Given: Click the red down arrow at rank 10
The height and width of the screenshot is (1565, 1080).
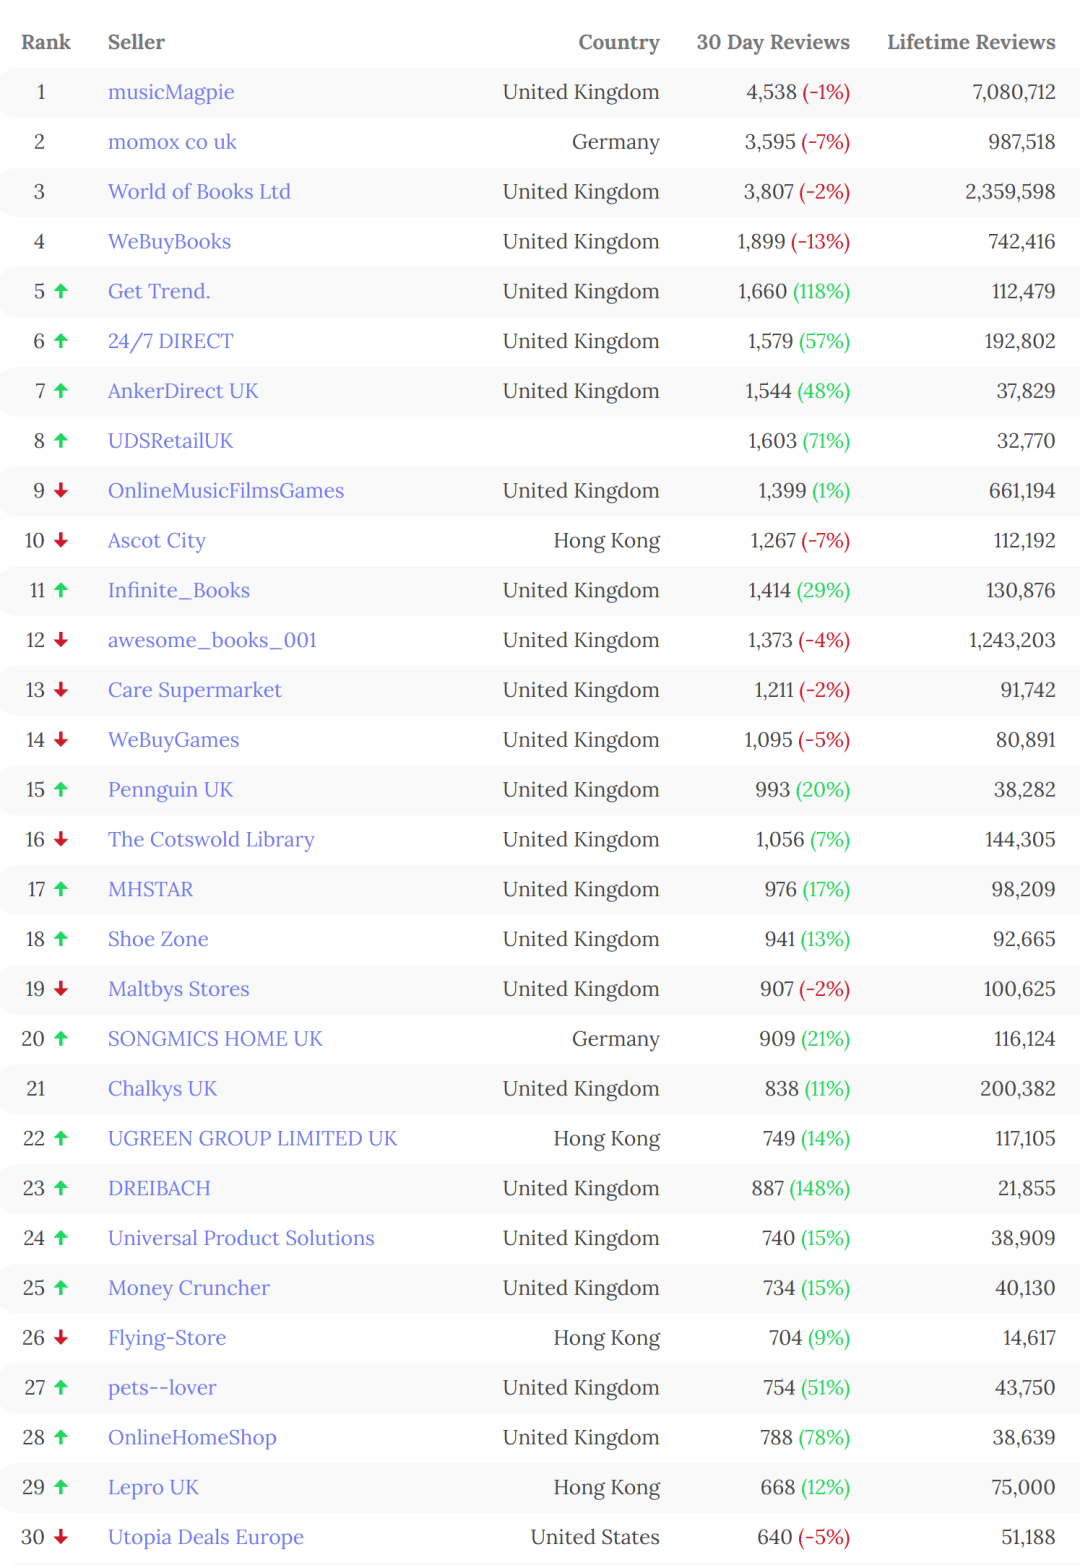Looking at the screenshot, I should tap(61, 540).
